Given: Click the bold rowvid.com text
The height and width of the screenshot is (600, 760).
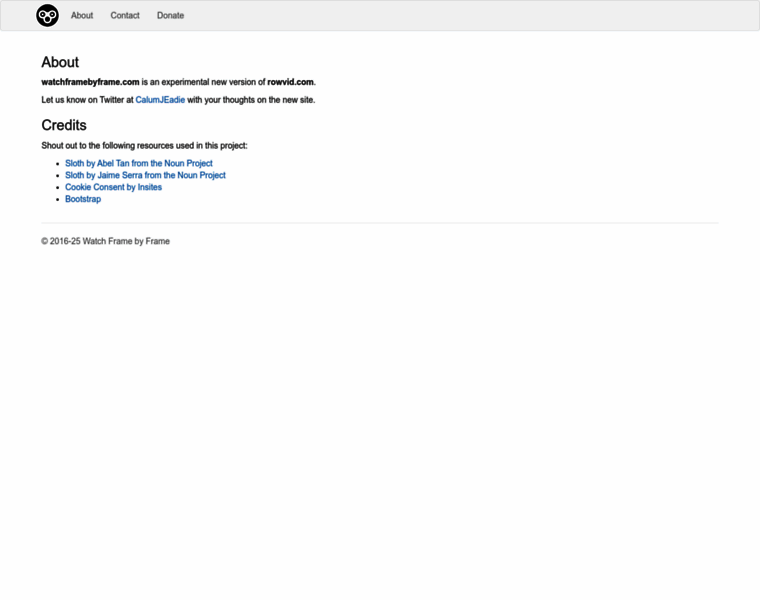Looking at the screenshot, I should coord(290,82).
